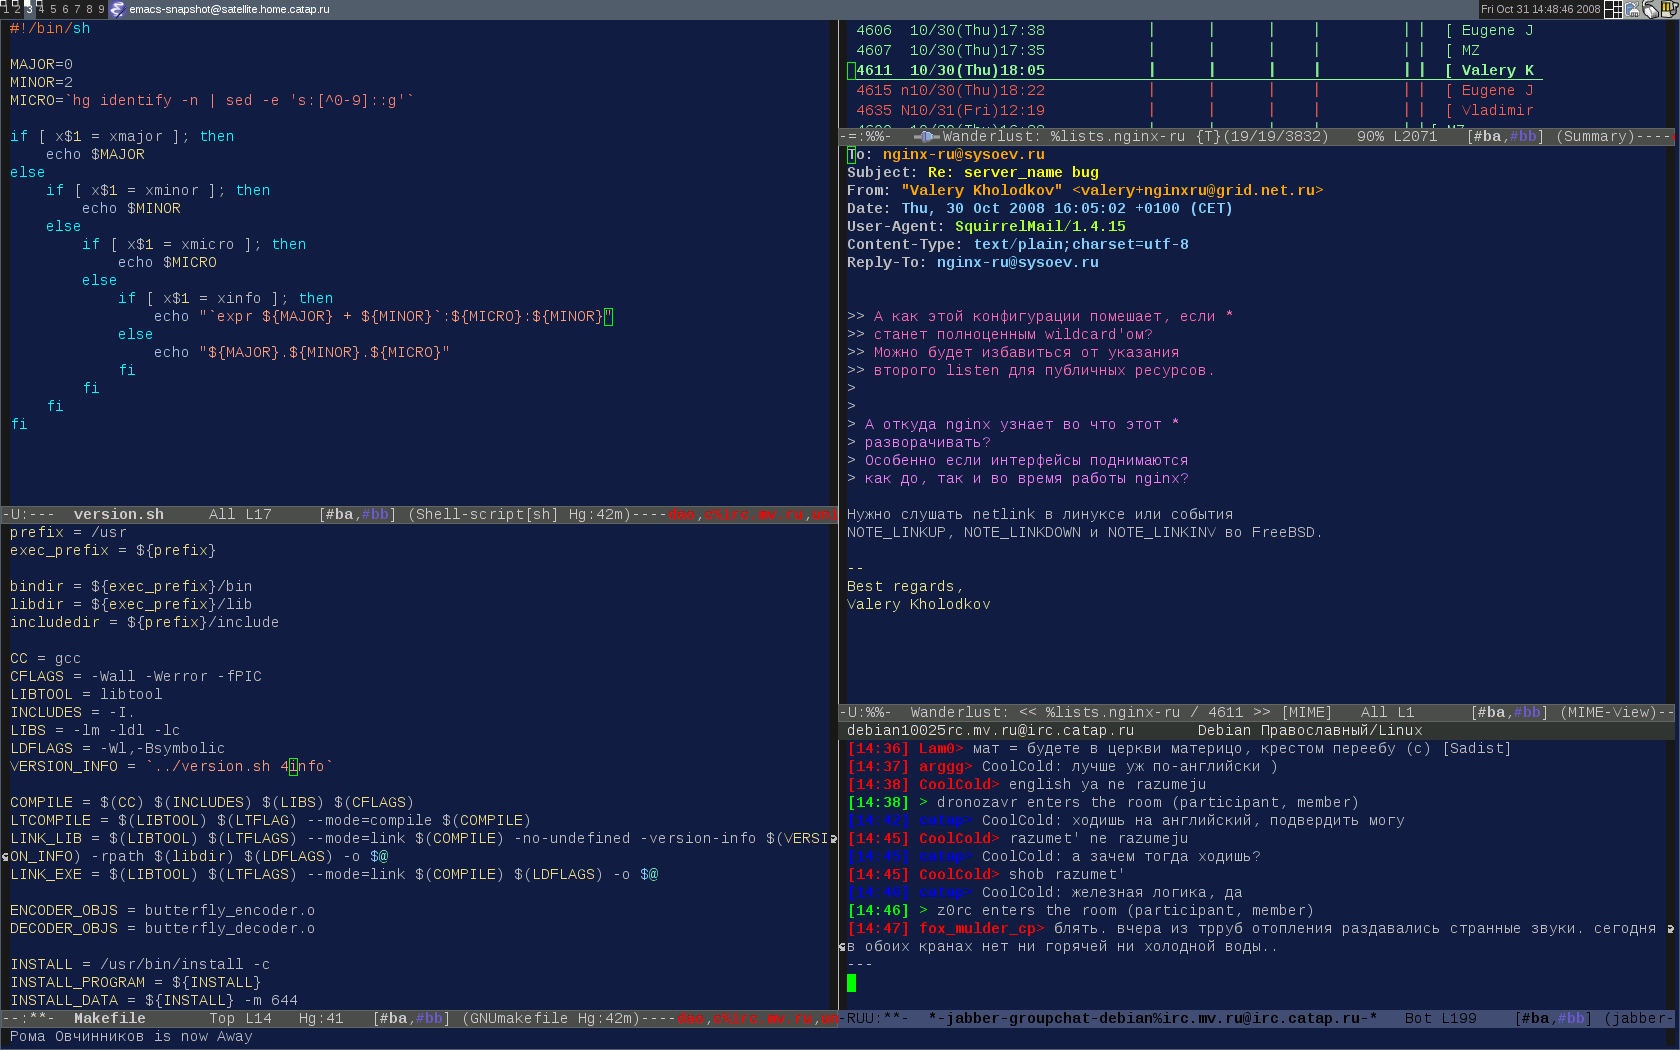Click the 'x$1 = xinfo' condition line
This screenshot has width=1680, height=1050.
tap(225, 299)
